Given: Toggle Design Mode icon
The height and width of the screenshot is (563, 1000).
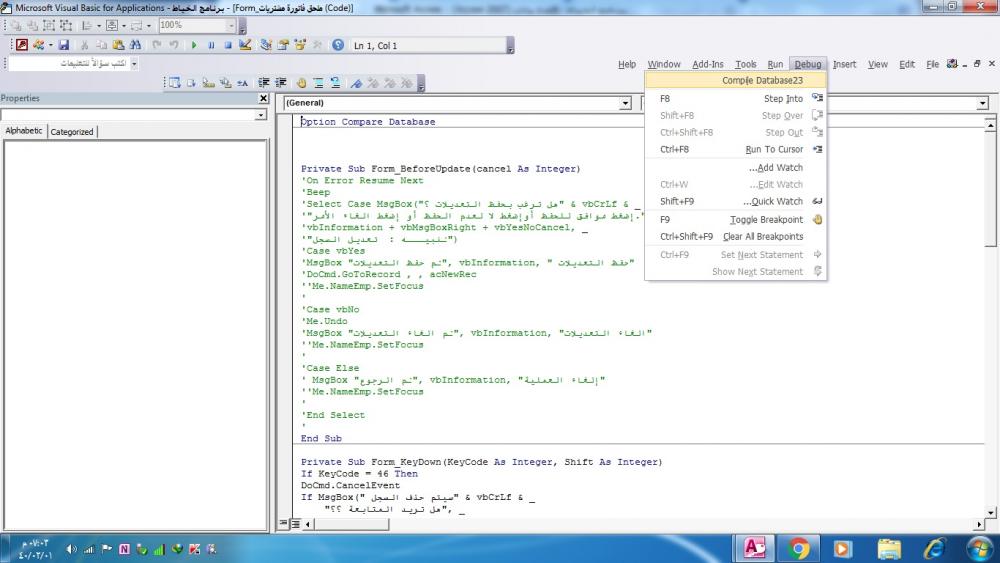Looking at the screenshot, I should click(x=245, y=45).
